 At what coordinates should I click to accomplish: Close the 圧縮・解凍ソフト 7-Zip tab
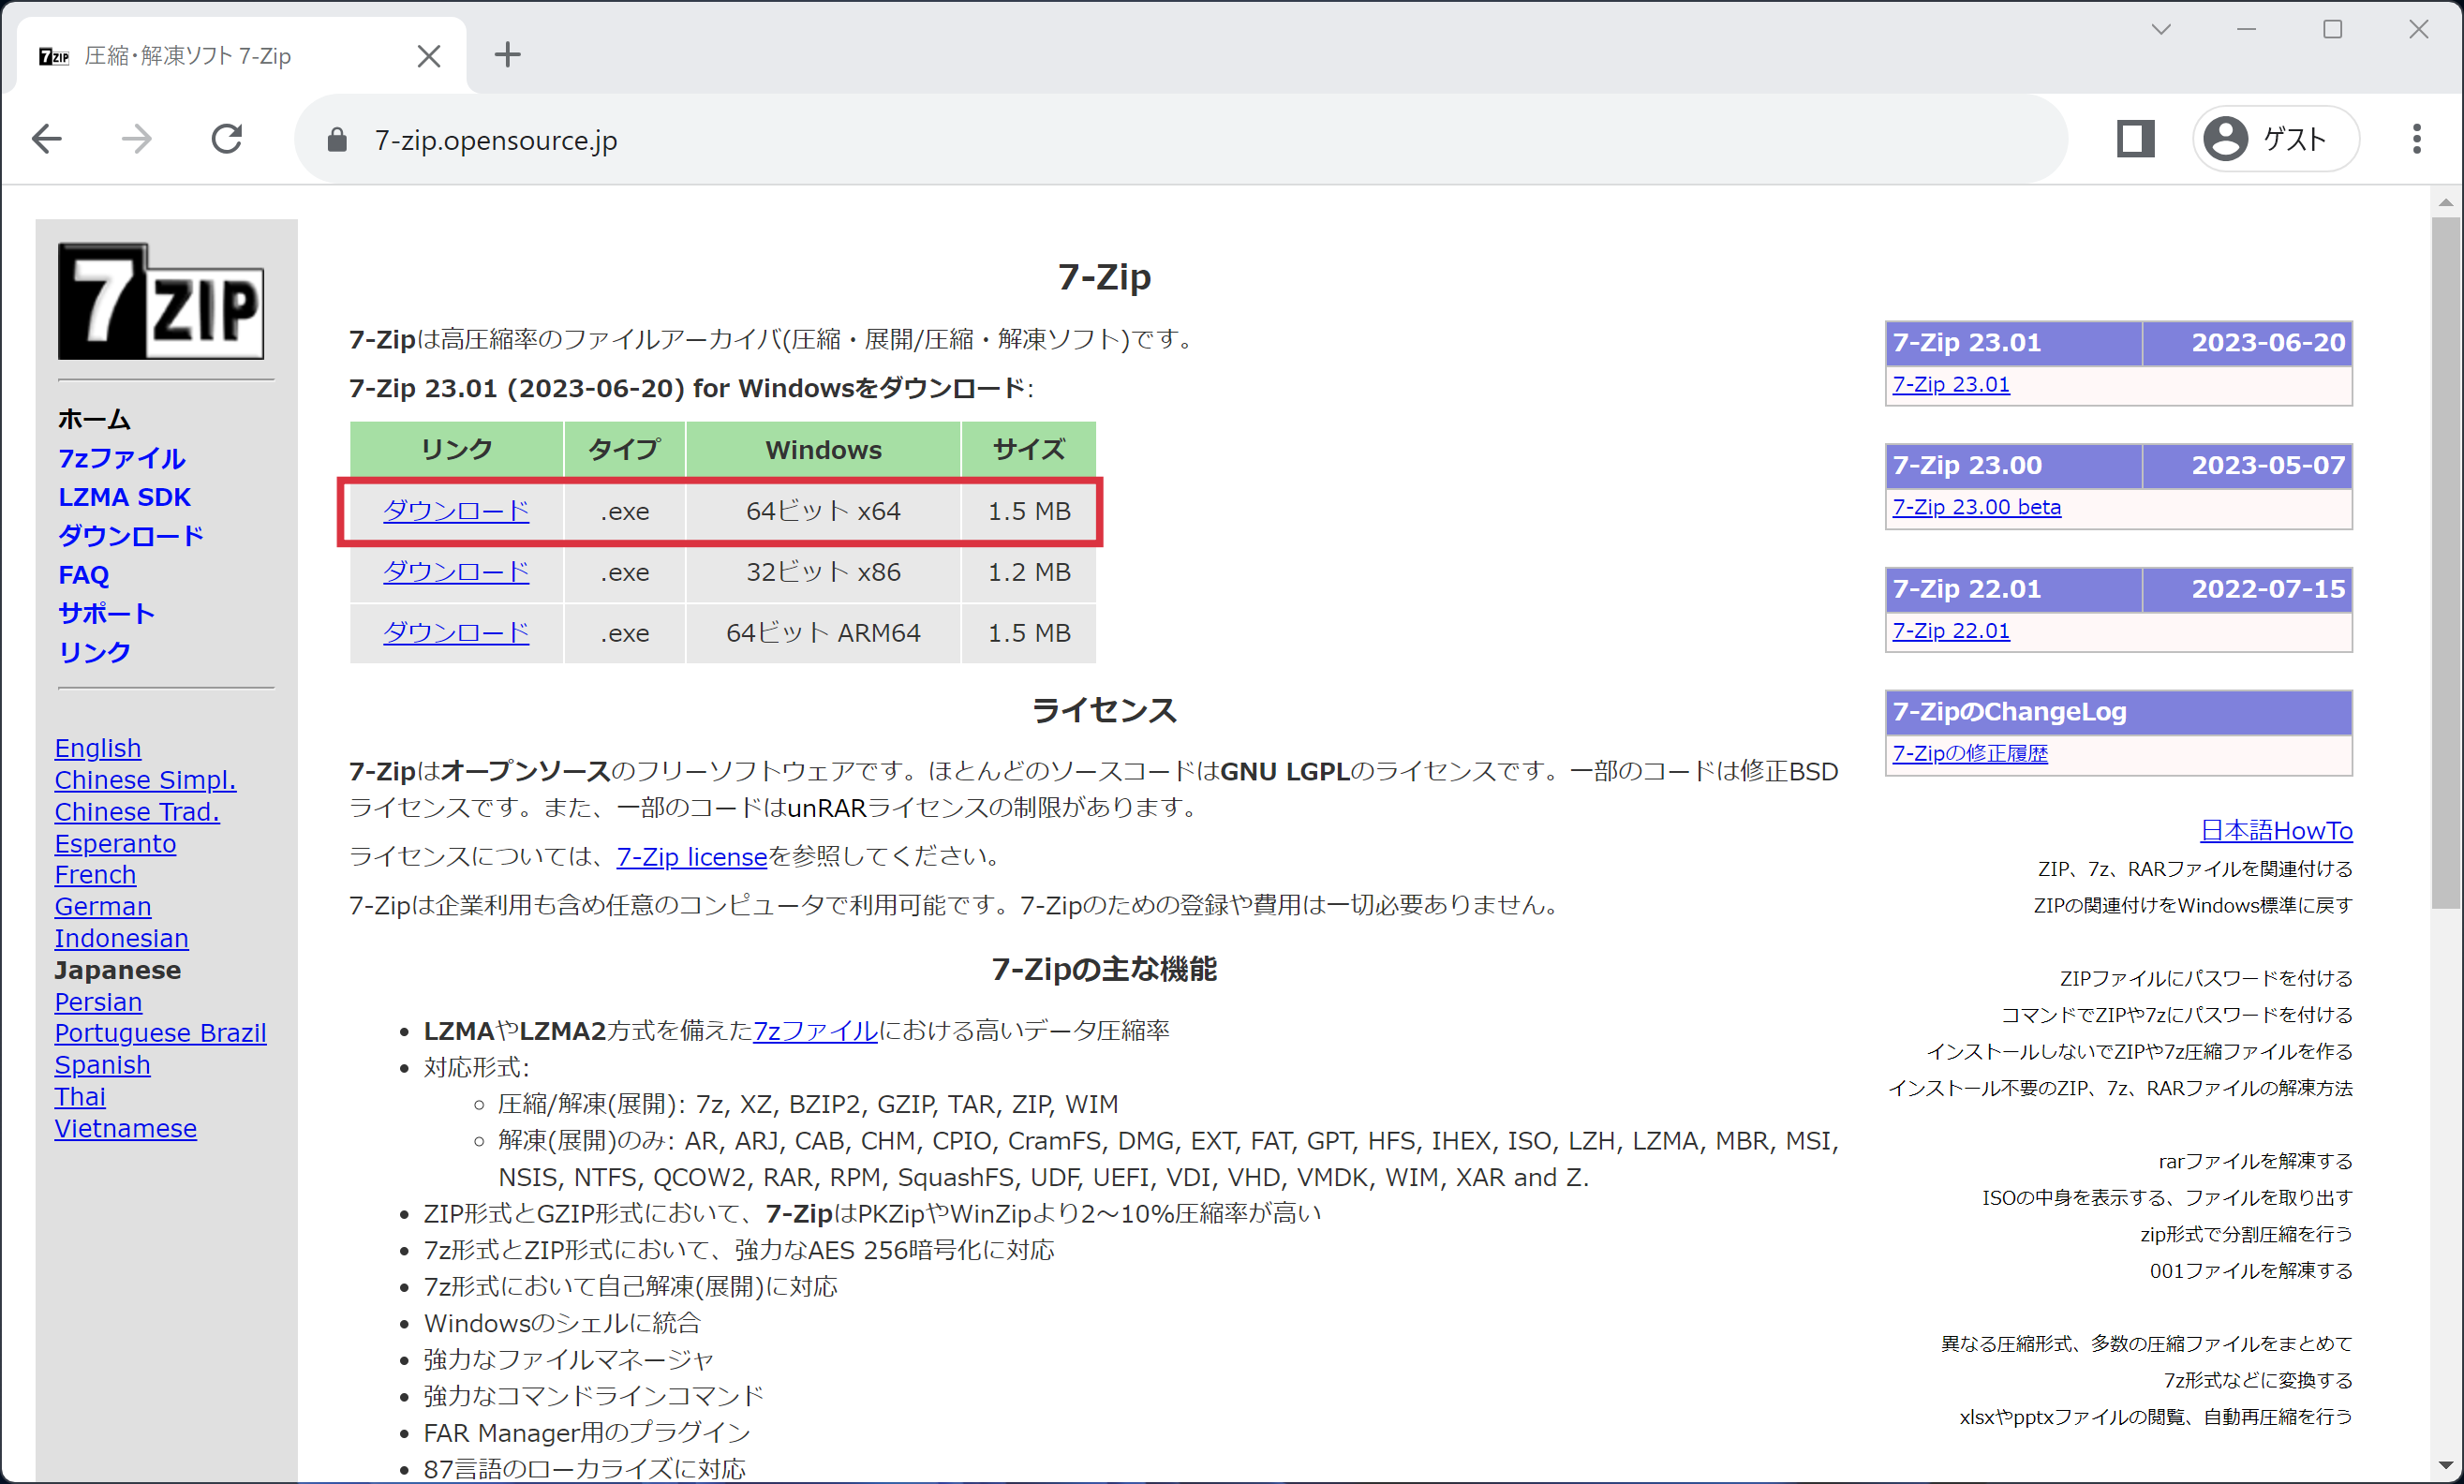[429, 56]
